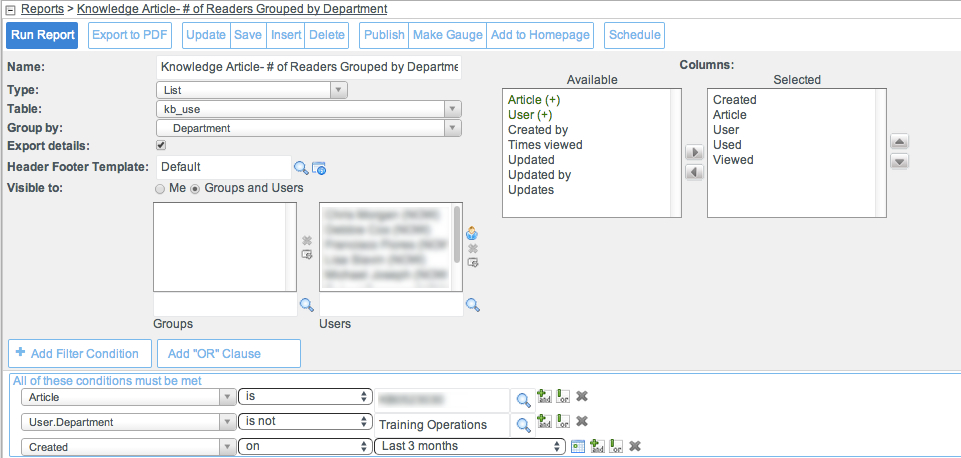This screenshot has width=961, height=458.
Task: Open Header Footer Template record preview icon
Action: coord(319,167)
